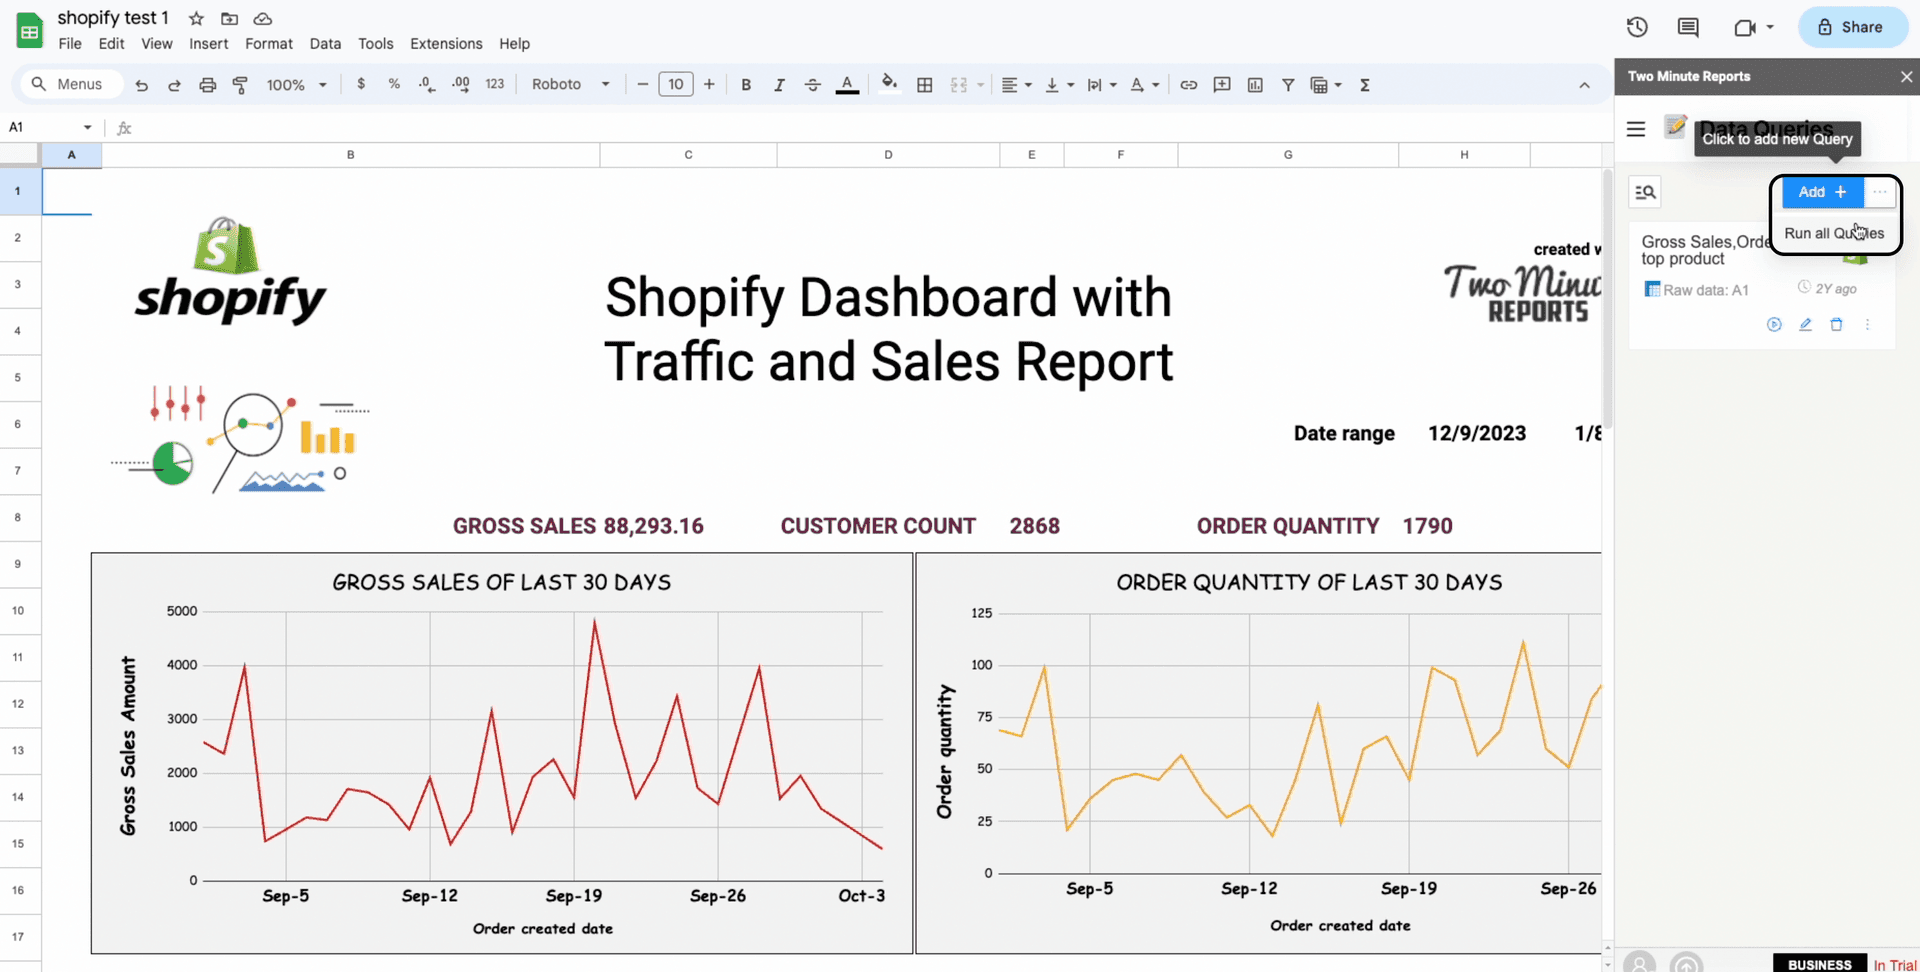The height and width of the screenshot is (972, 1920).
Task: Open the comments history panel
Action: (1688, 27)
